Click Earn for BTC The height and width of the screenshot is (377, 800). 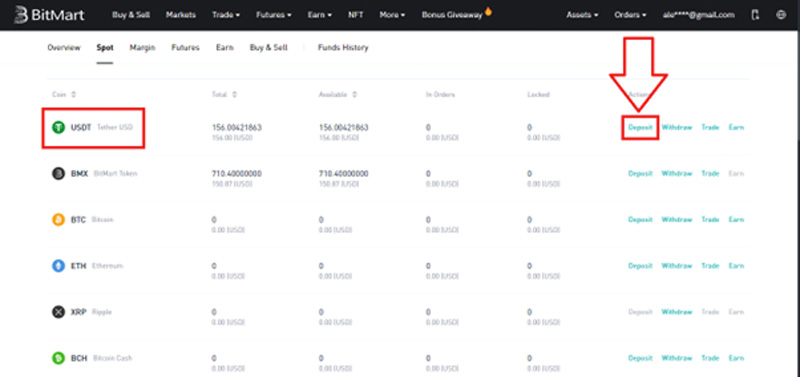click(736, 219)
